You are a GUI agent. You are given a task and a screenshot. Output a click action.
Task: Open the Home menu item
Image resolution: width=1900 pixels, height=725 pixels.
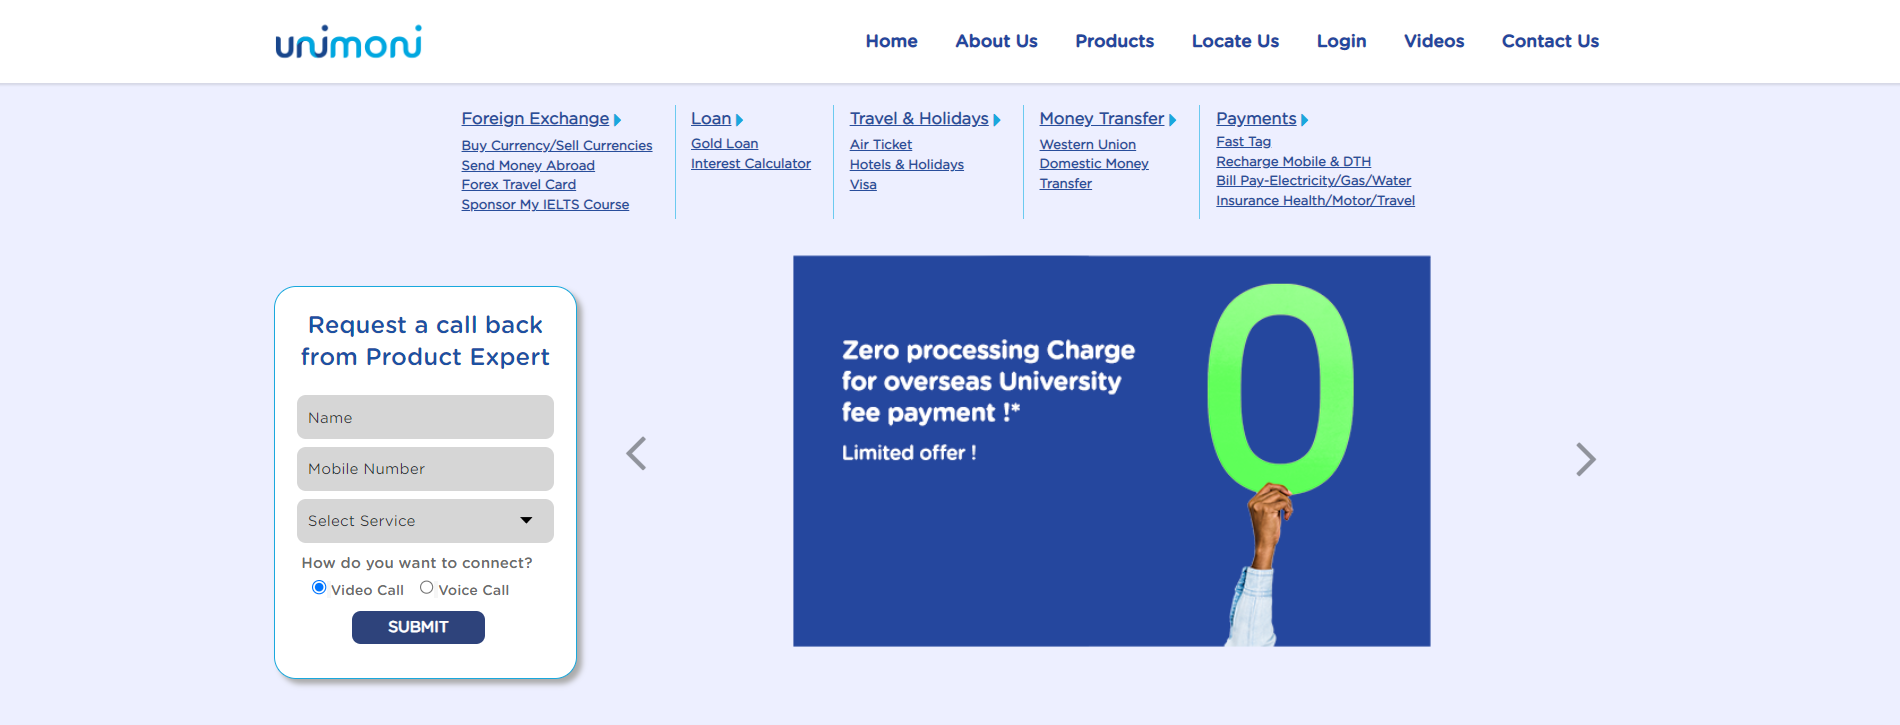(x=892, y=41)
